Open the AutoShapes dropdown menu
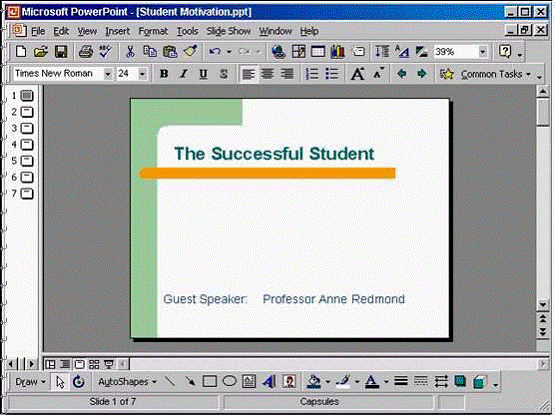 pyautogui.click(x=127, y=382)
